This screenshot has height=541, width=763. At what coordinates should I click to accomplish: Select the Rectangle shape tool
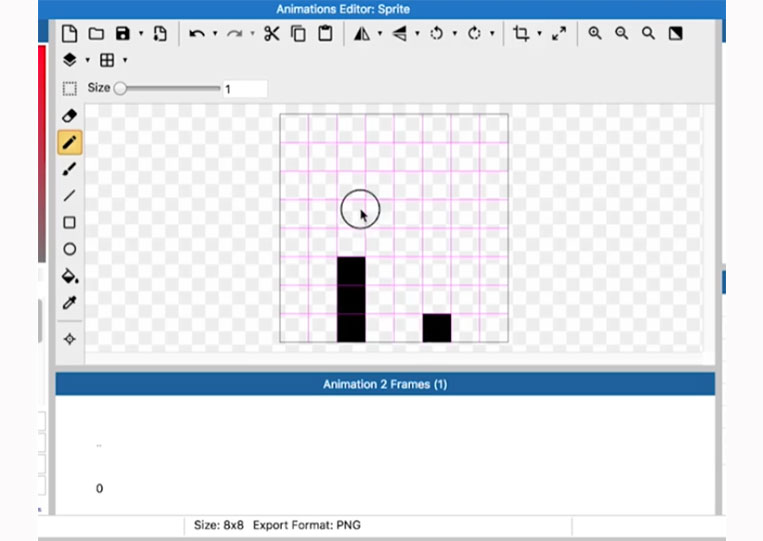click(x=70, y=222)
